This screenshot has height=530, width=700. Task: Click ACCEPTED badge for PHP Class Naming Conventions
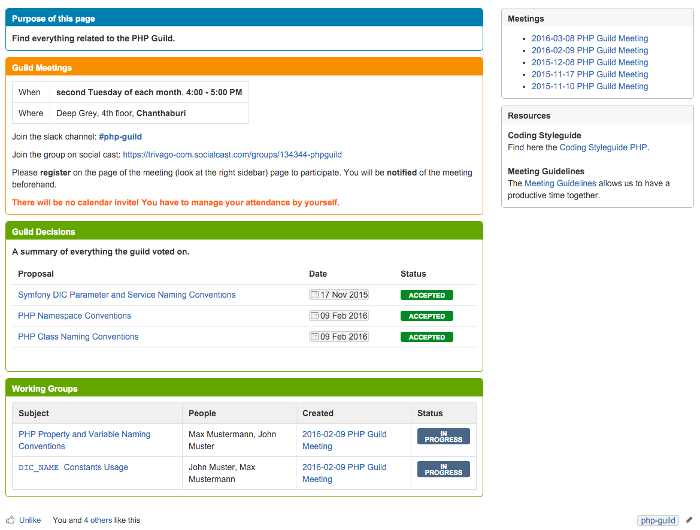tap(427, 337)
